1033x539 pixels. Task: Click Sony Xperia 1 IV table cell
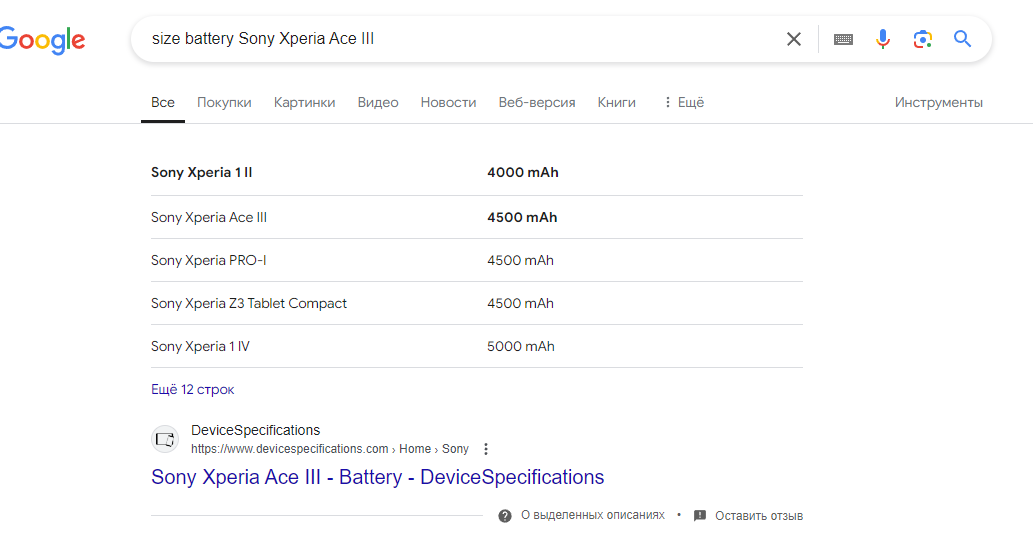pyautogui.click(x=200, y=347)
